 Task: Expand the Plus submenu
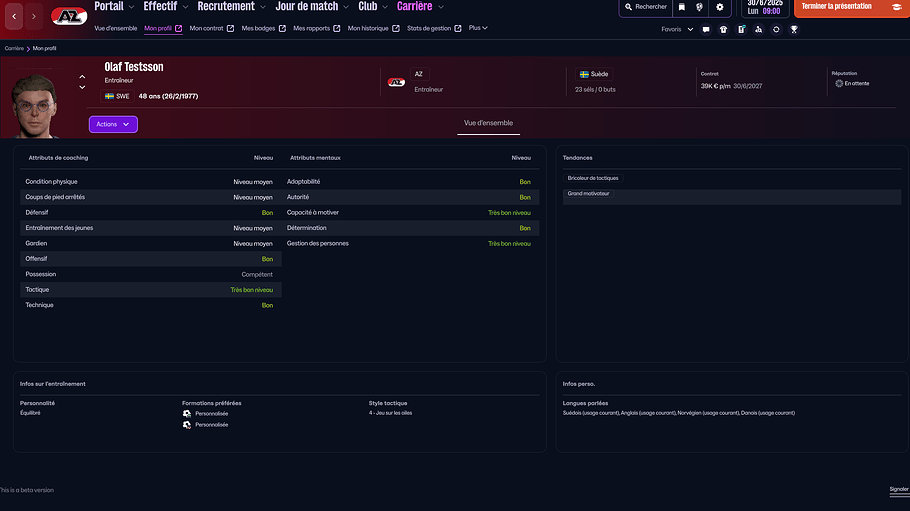[478, 28]
